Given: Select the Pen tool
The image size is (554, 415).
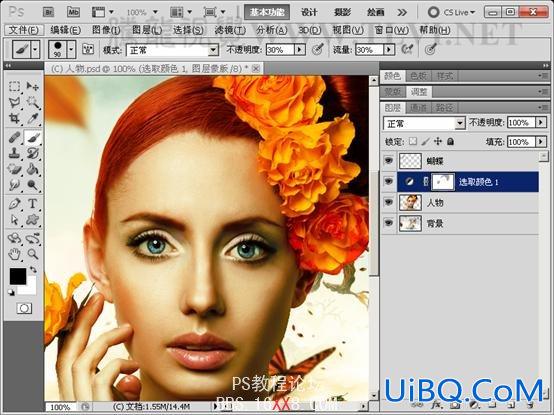Looking at the screenshot, I should pyautogui.click(x=14, y=203).
